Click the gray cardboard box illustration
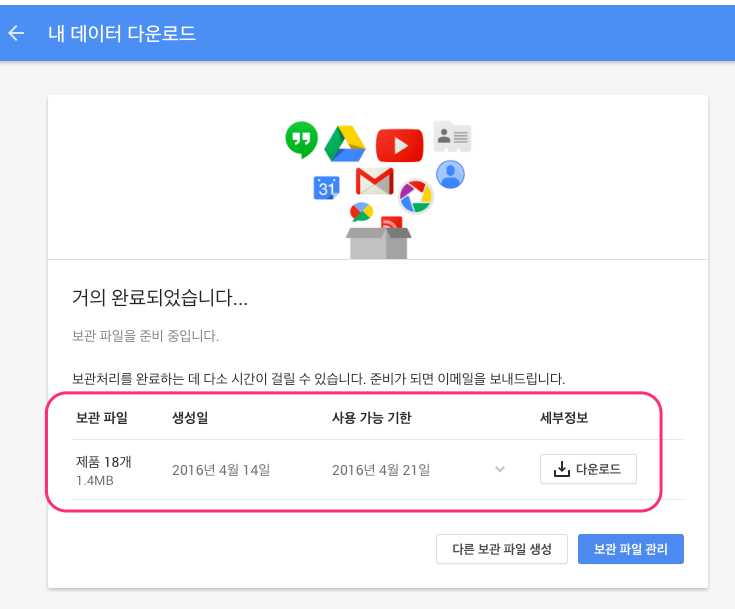The image size is (735, 609). click(378, 243)
